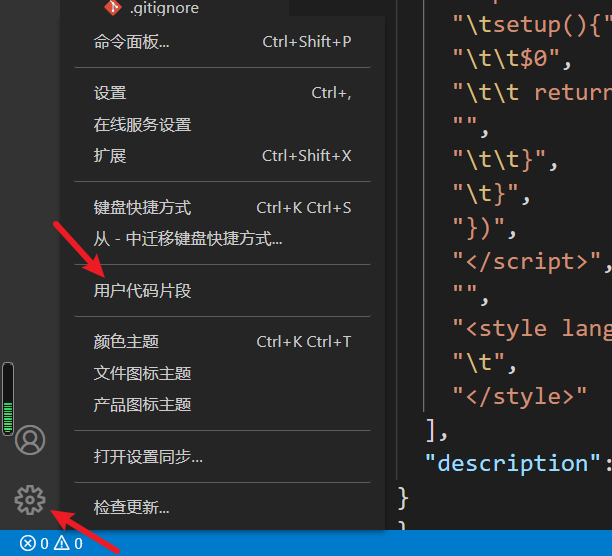Click the "\t\t return" line in editor

[x=532, y=93]
